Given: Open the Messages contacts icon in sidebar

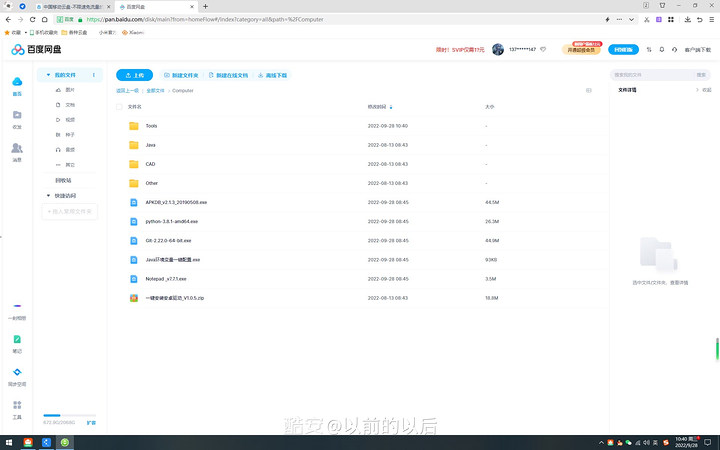Looking at the screenshot, I should click(17, 148).
